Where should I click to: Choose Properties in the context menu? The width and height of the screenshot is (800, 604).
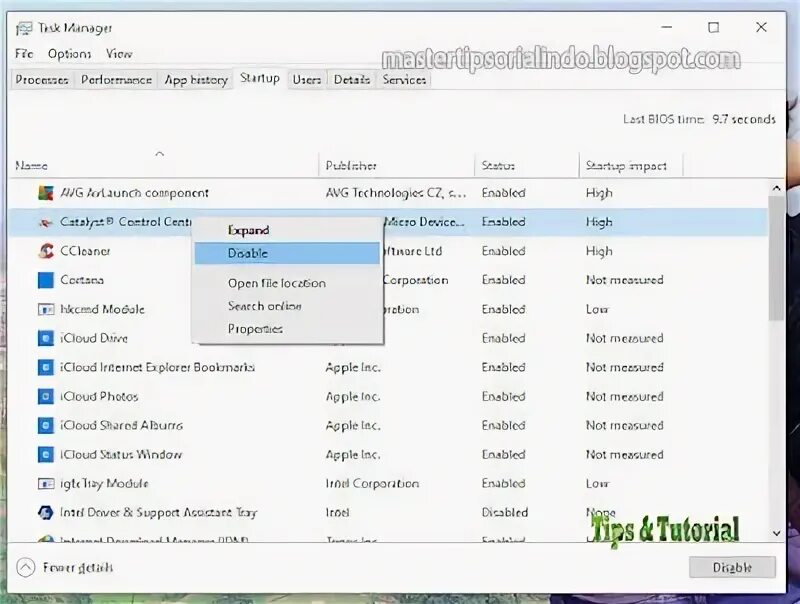(287, 329)
